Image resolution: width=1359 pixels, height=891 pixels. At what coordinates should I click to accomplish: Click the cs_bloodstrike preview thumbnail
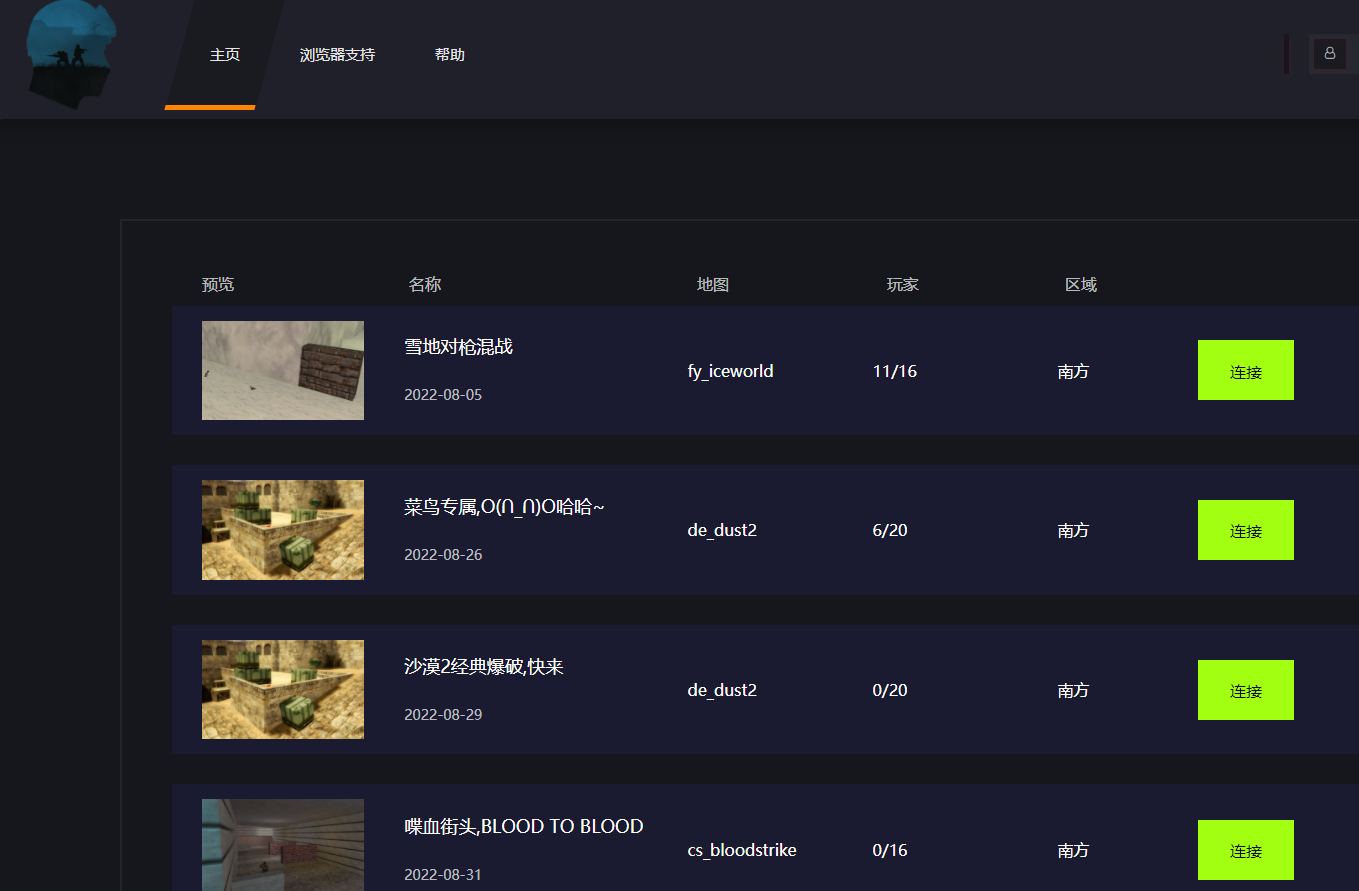(283, 845)
